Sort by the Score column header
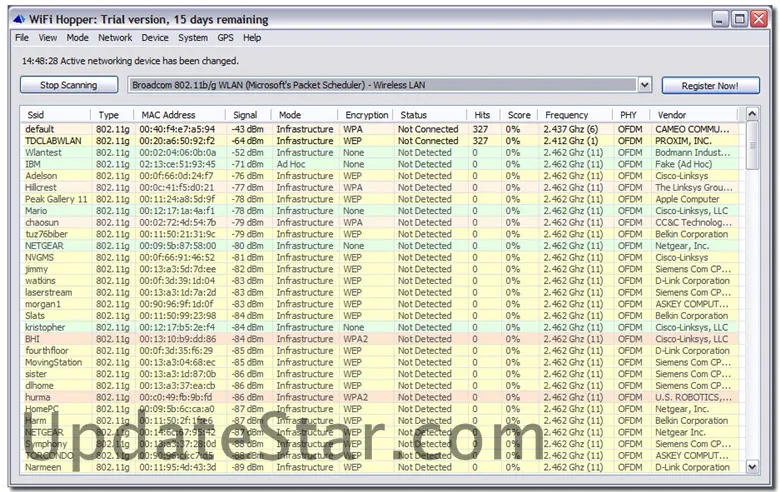Screen dimensions: 780x492 [x=518, y=115]
